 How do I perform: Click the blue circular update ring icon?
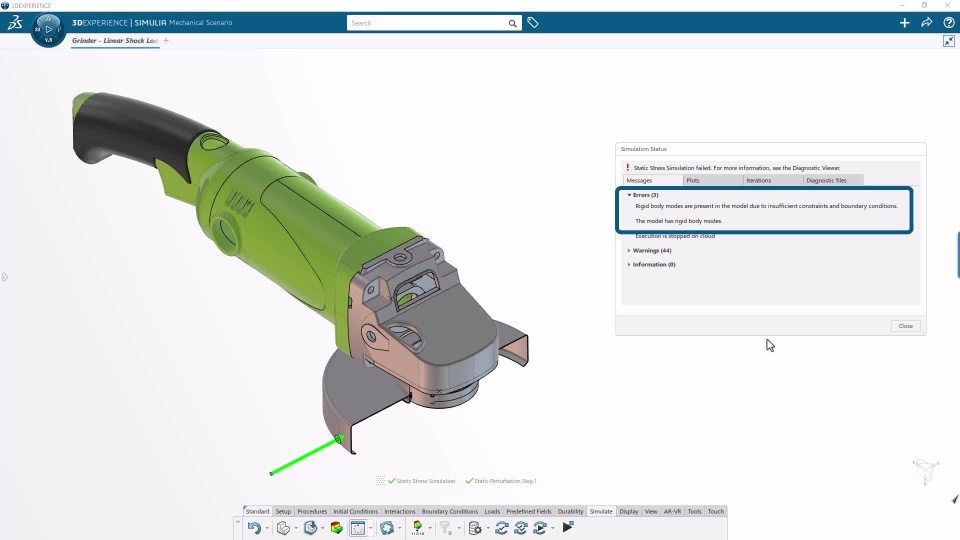click(387, 528)
